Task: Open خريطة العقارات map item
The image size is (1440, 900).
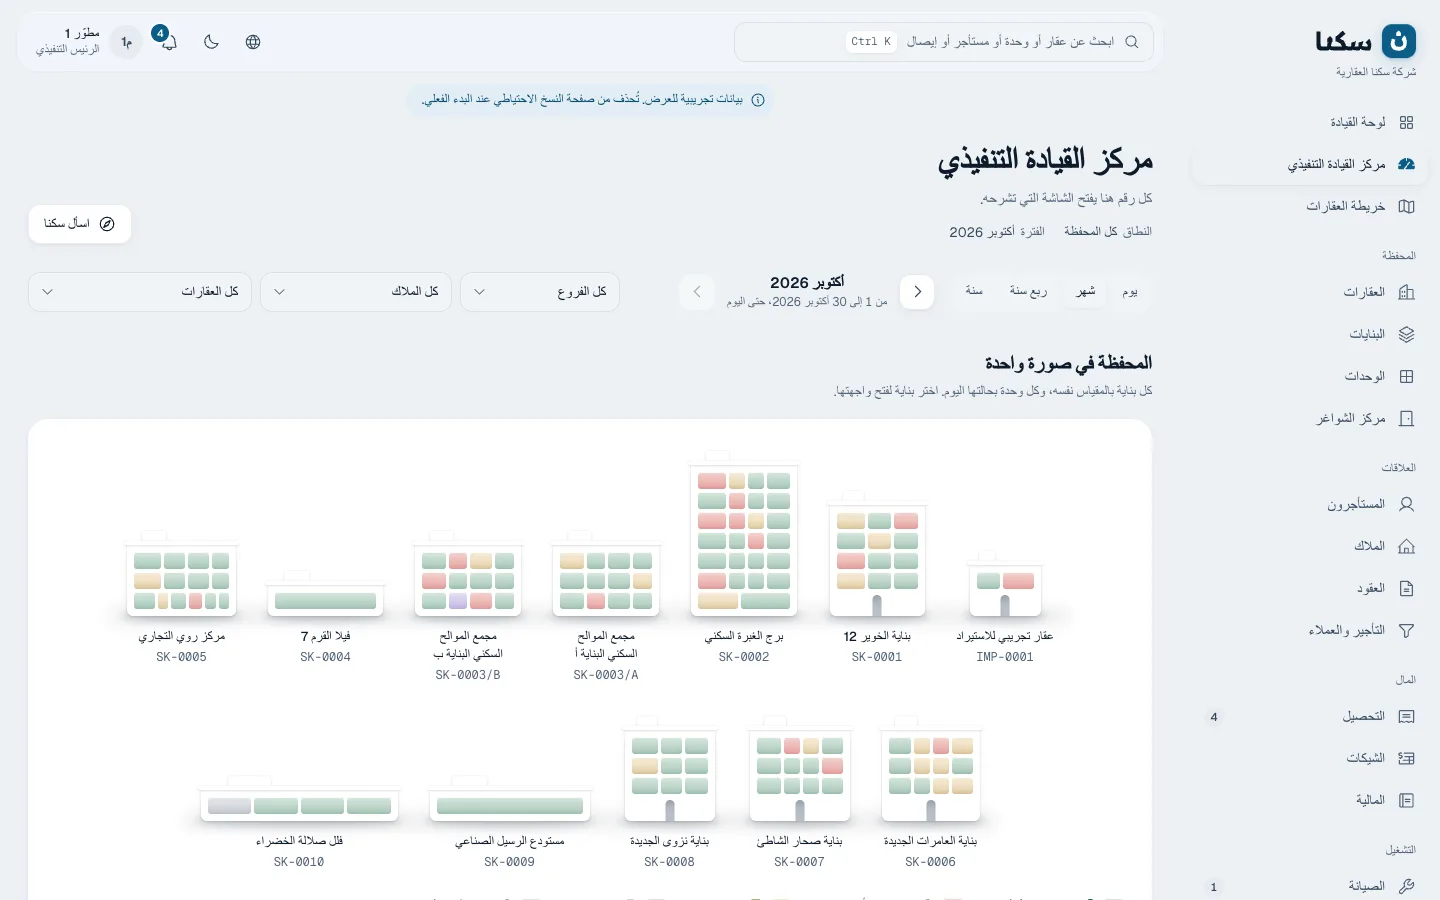Action: [x=1310, y=206]
